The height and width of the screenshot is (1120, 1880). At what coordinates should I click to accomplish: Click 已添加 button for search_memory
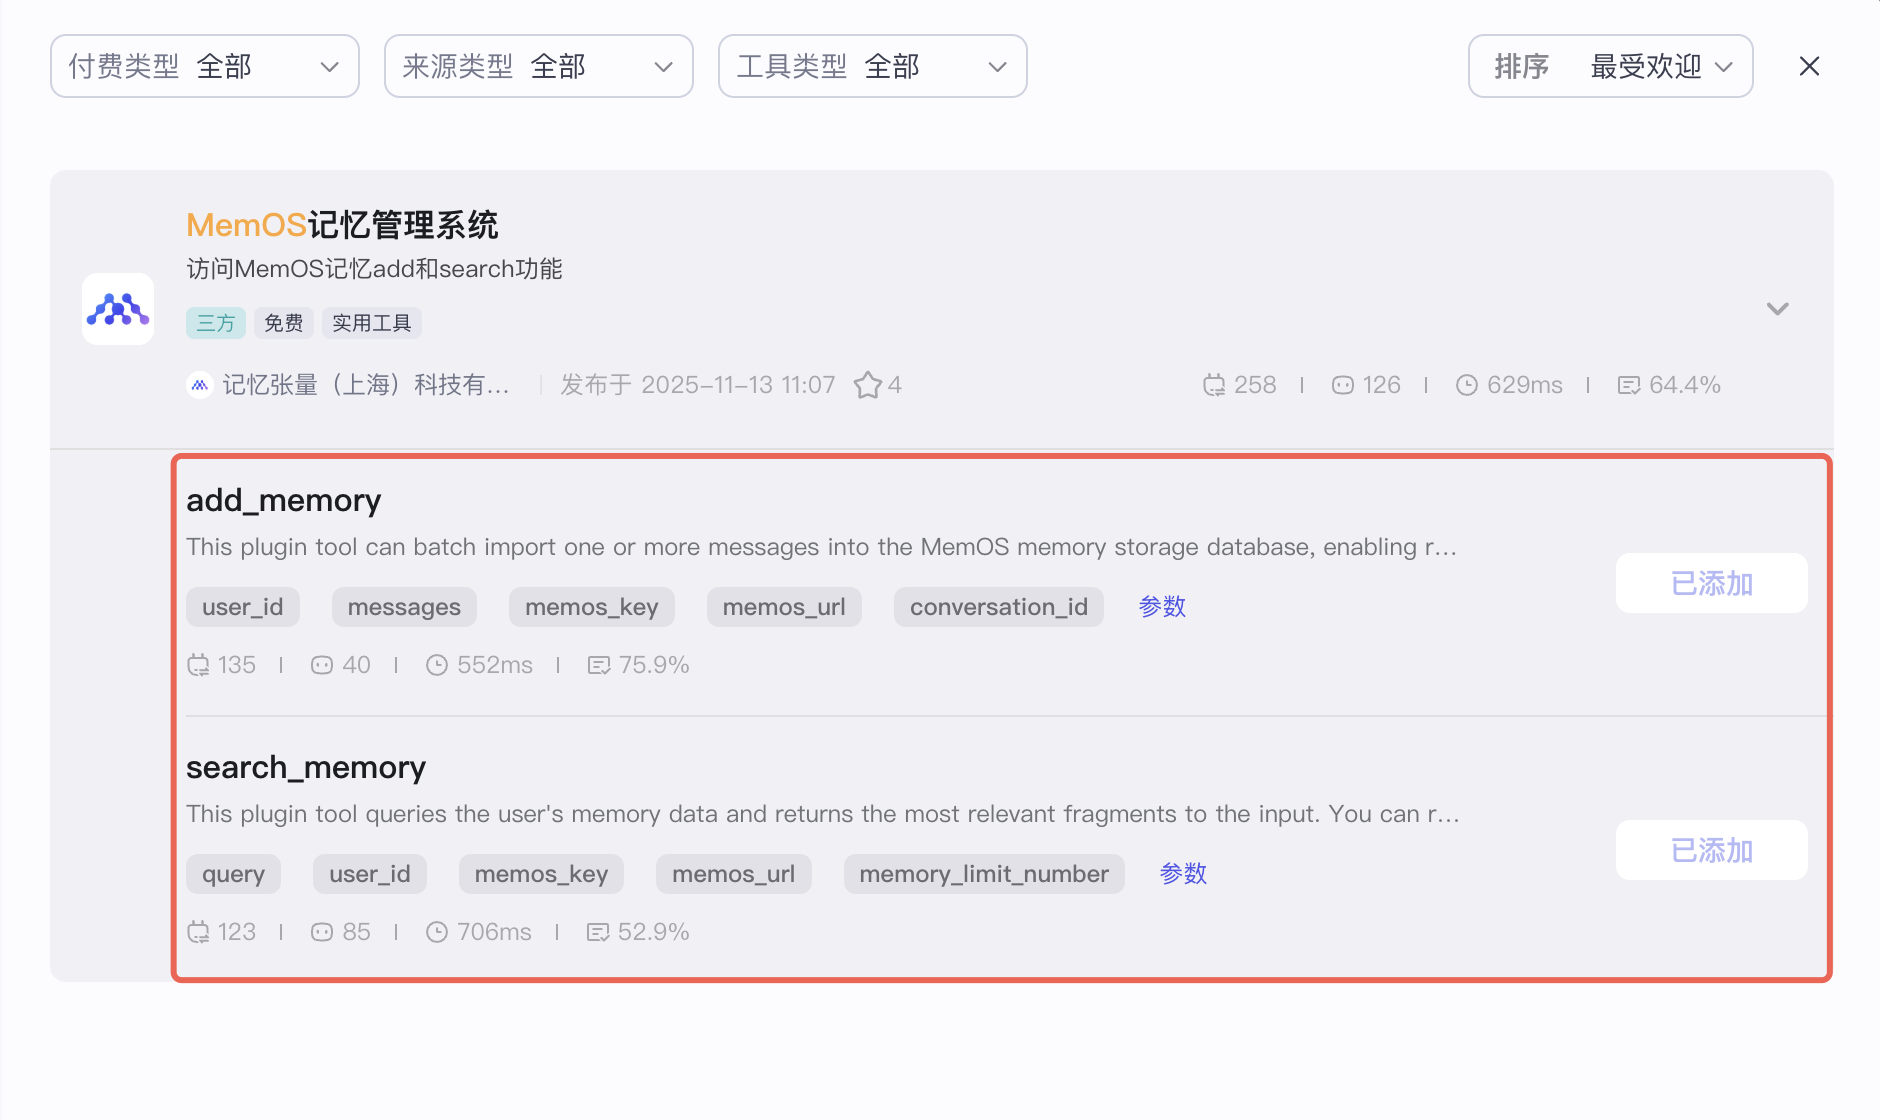coord(1712,850)
